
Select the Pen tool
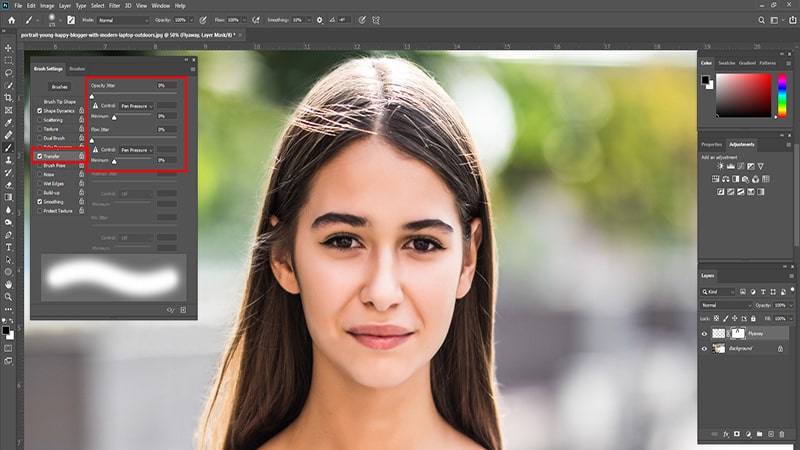tap(8, 235)
